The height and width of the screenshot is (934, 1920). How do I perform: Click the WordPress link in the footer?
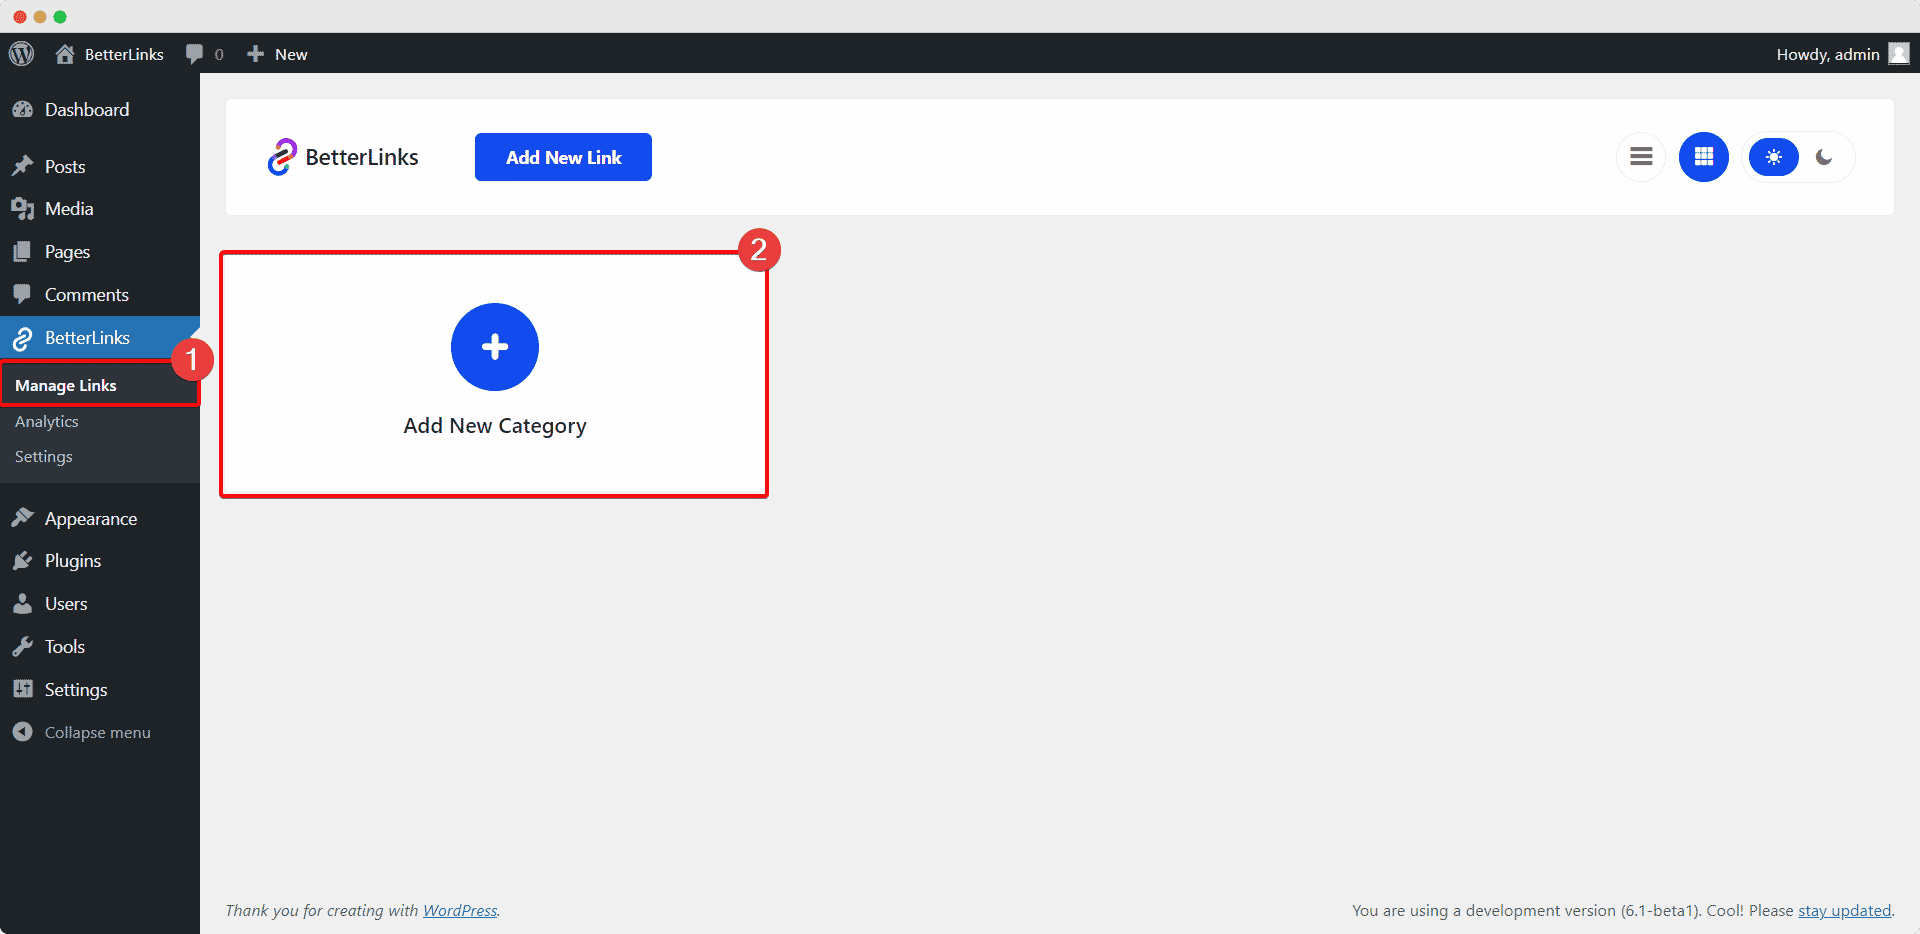pyautogui.click(x=460, y=910)
